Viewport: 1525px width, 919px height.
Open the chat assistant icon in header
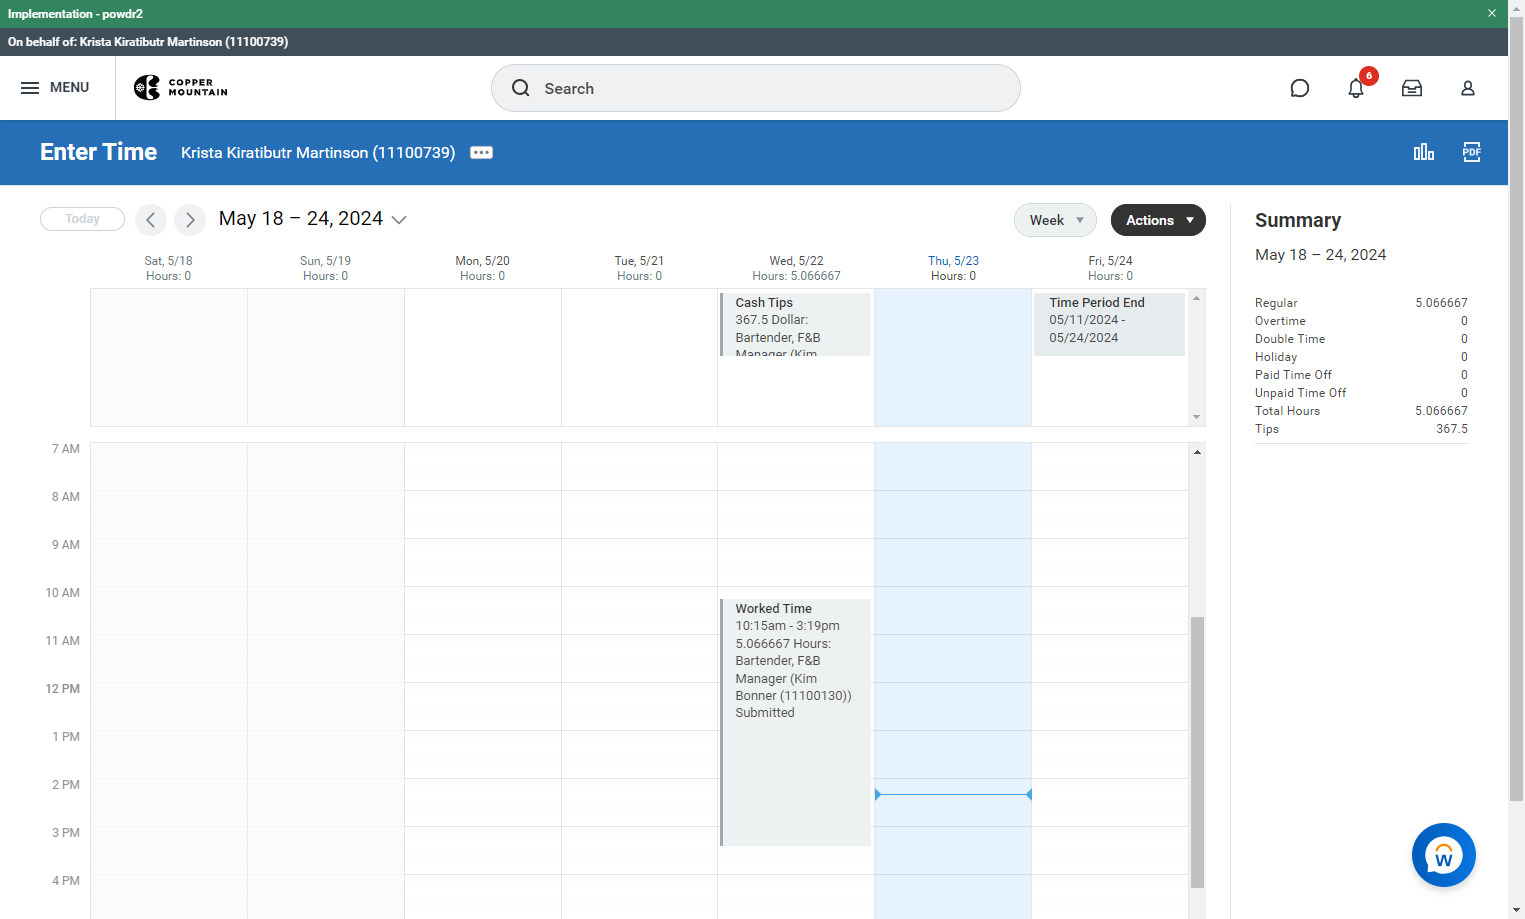1300,88
